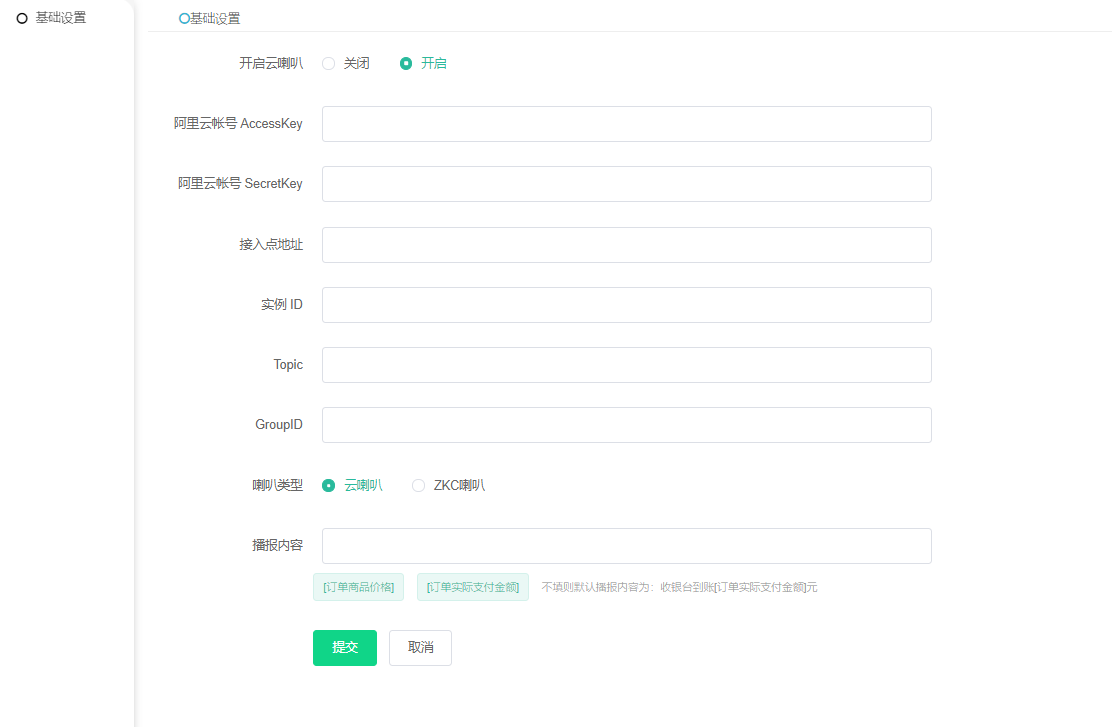
Task: Focus the GroupID input field
Action: point(626,425)
